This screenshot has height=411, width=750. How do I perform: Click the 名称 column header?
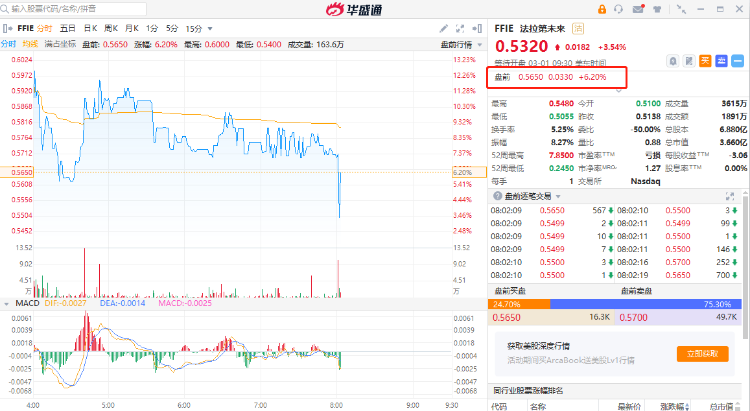pyautogui.click(x=538, y=406)
